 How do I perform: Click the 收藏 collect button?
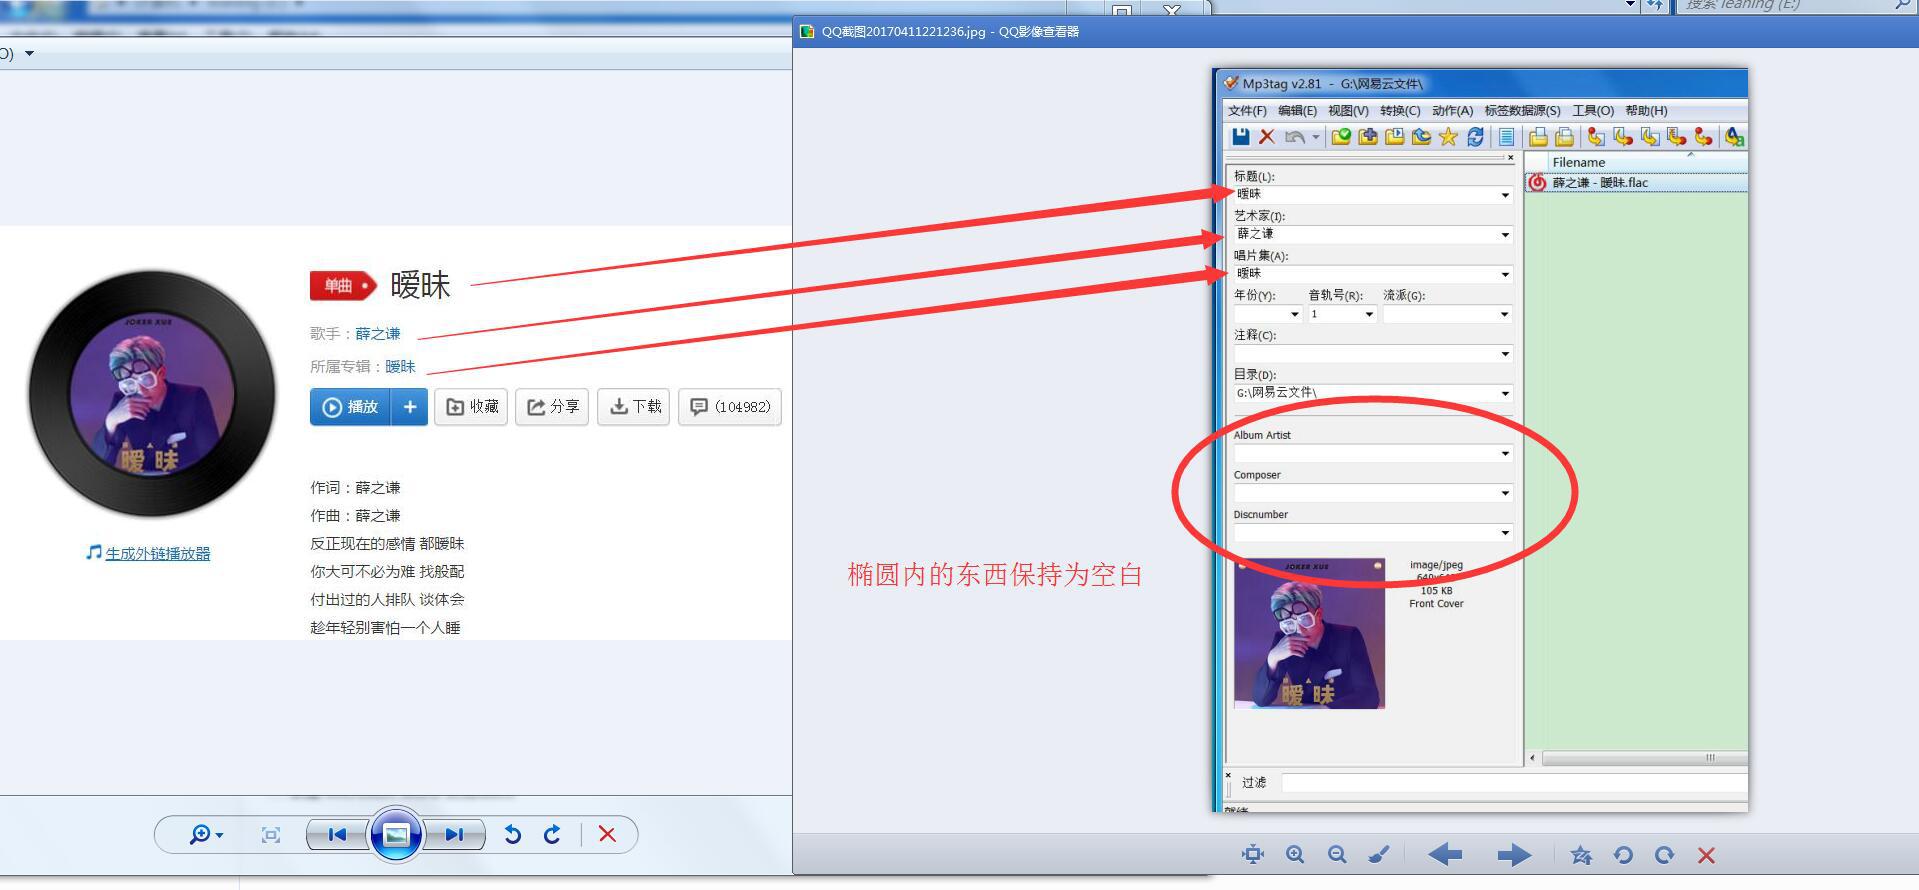[x=471, y=407]
